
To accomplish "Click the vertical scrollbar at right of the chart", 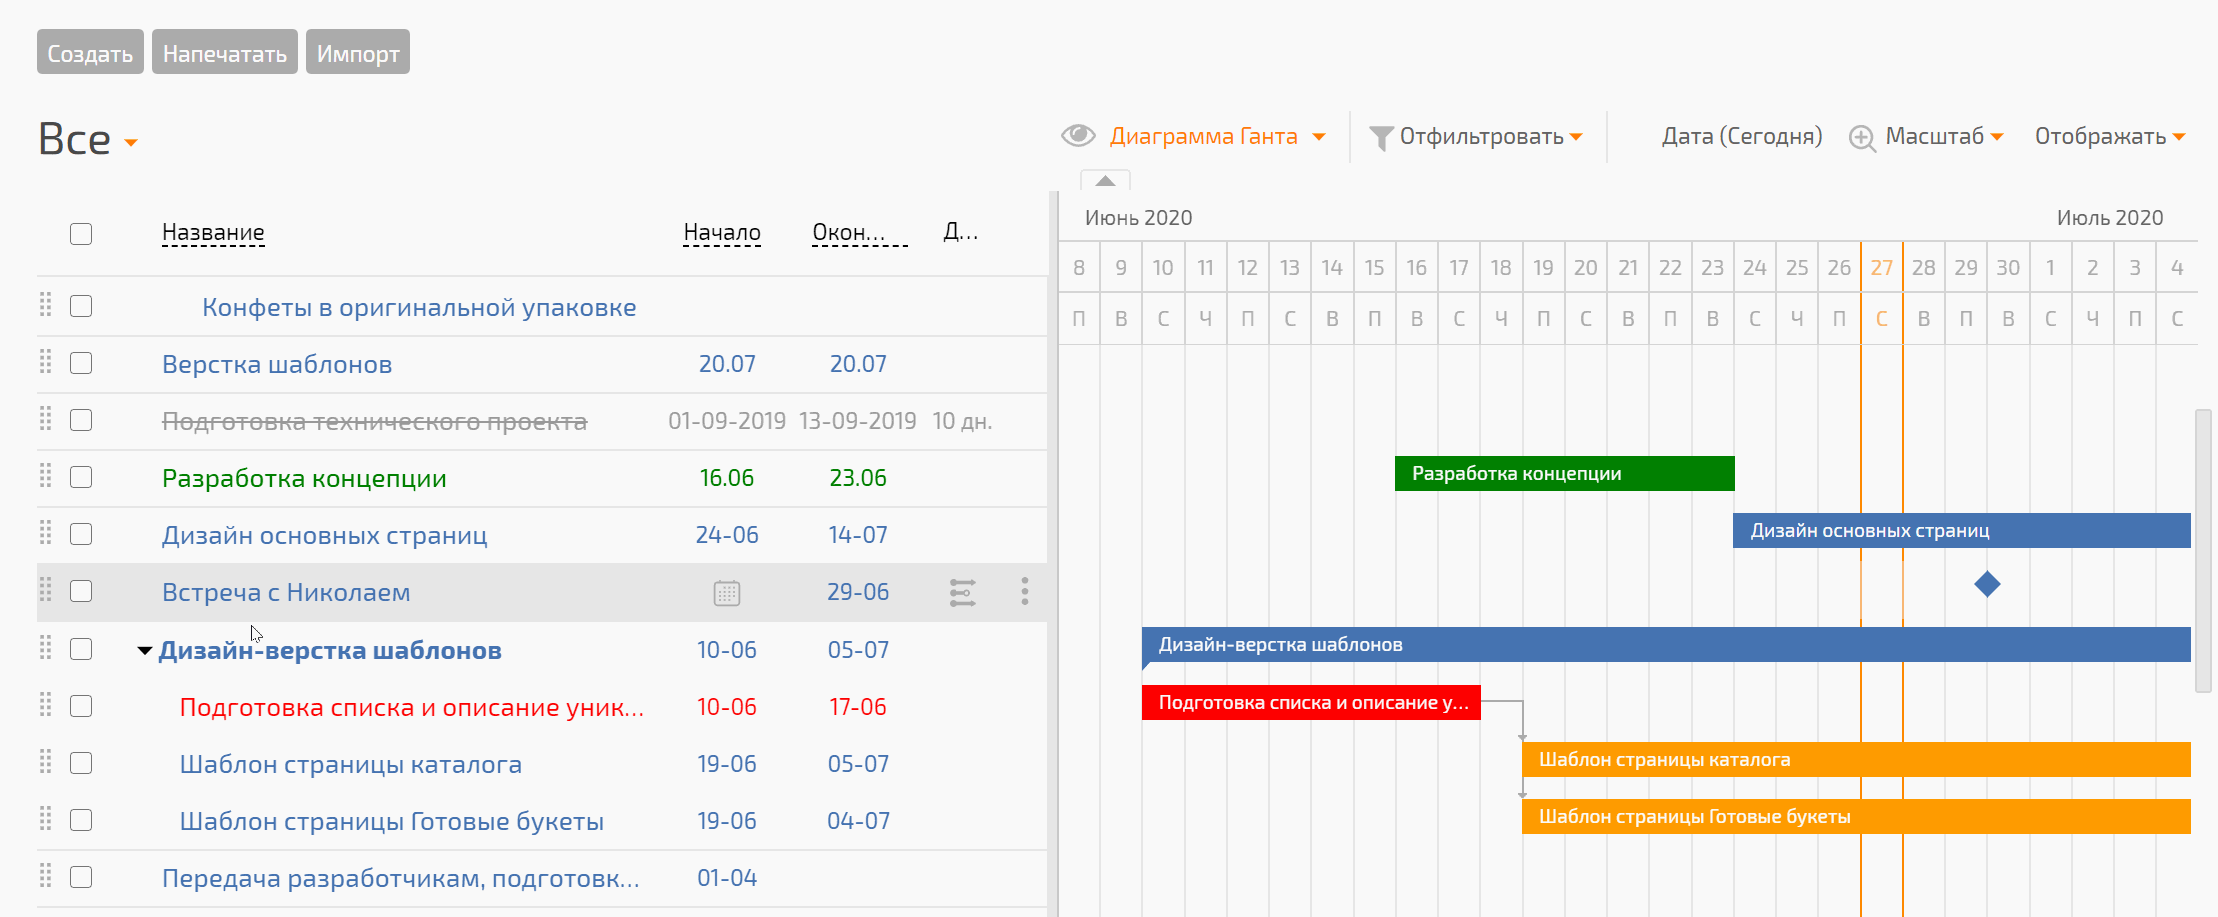I will coord(2203,550).
